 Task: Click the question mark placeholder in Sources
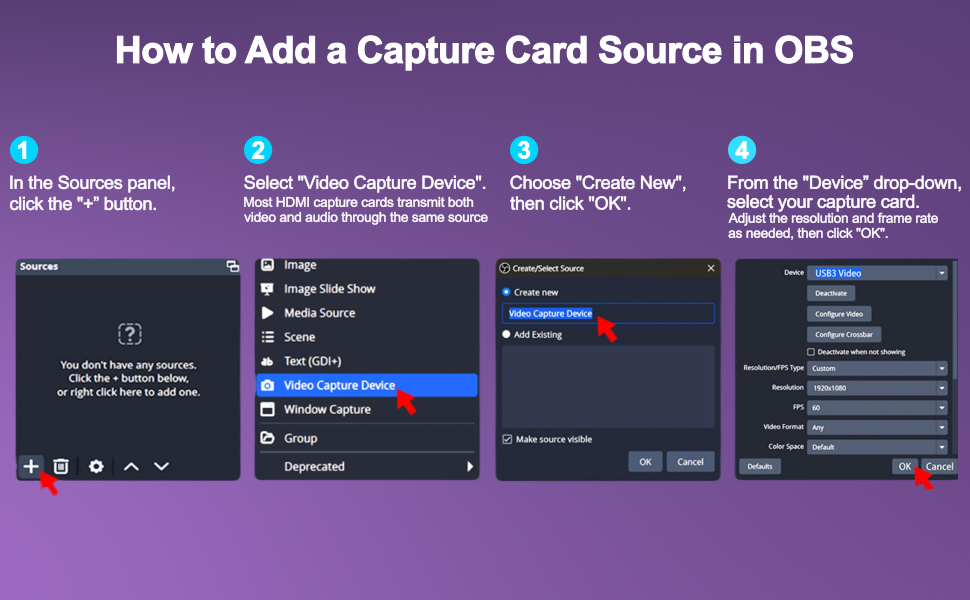(130, 334)
